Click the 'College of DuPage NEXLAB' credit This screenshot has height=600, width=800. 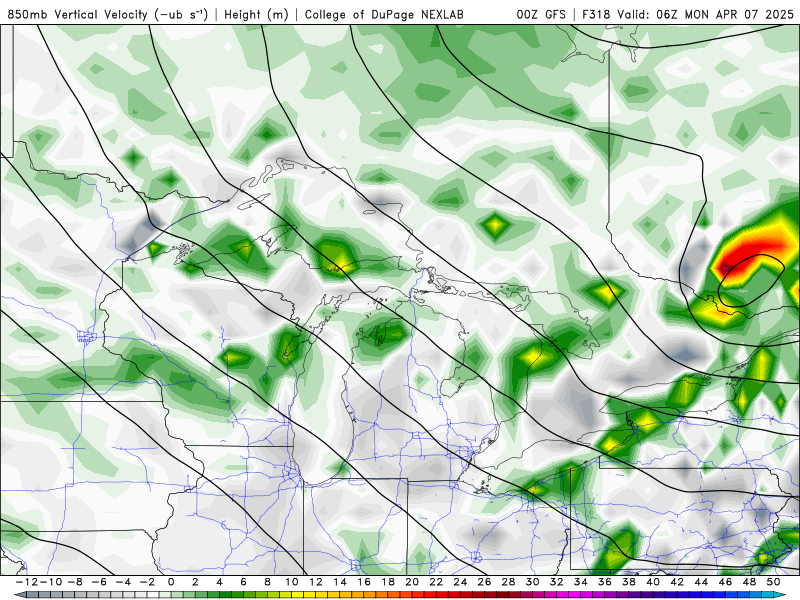[384, 14]
